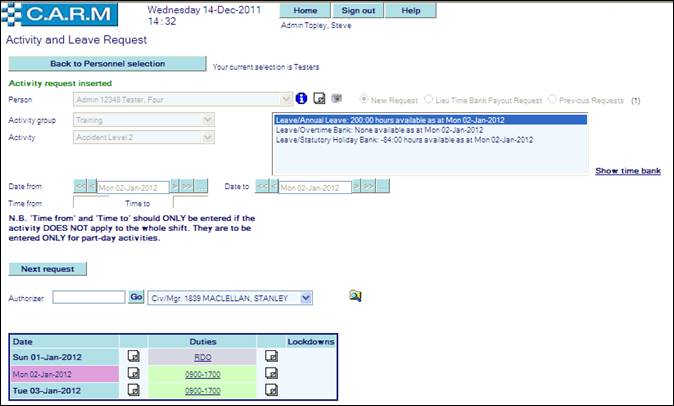Open the Date-column notes icon for Mon 02-Jan-2012
Viewport: 674px width, 406px height.
[x=134, y=372]
